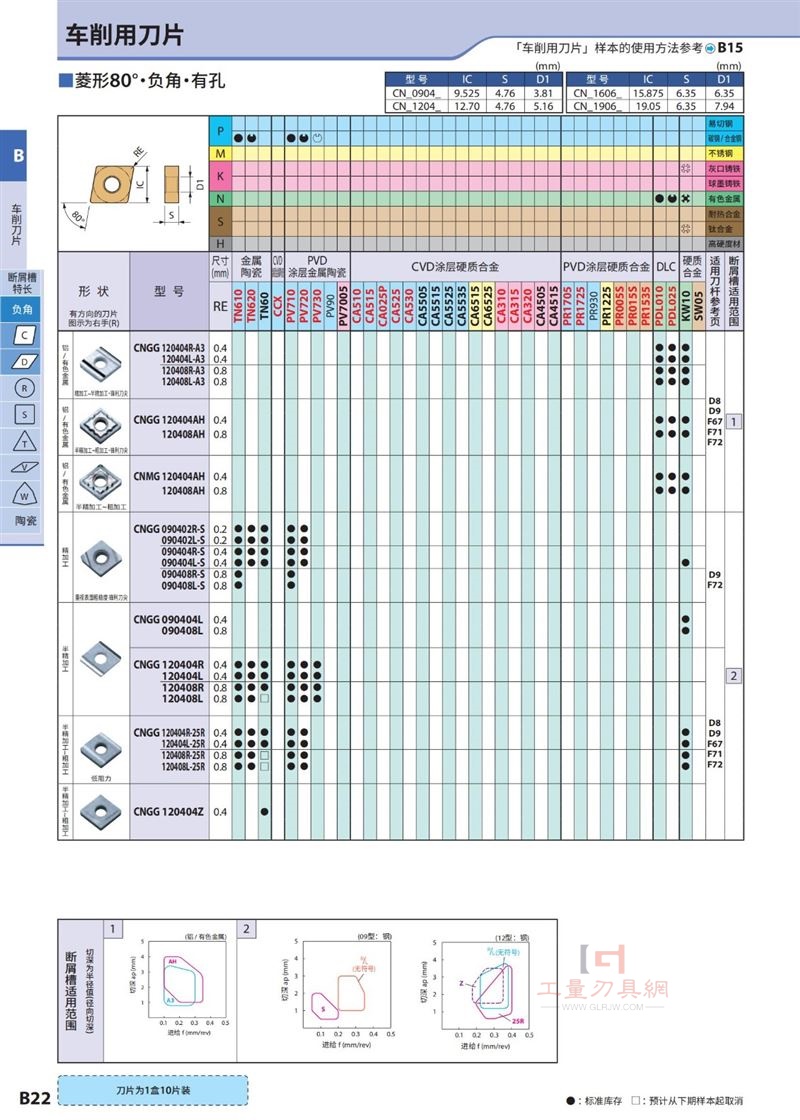The width and height of the screenshot is (800, 1120).
Task: Click the green N non-ferrous label
Action: [x=220, y=199]
